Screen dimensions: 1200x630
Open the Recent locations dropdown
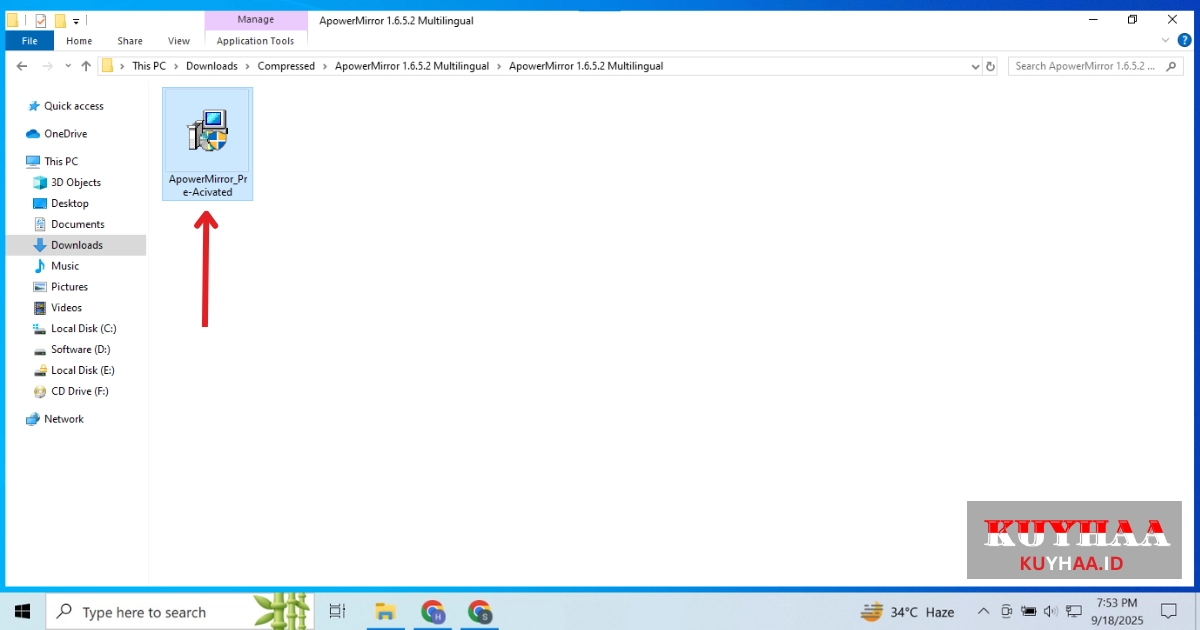(x=67, y=66)
